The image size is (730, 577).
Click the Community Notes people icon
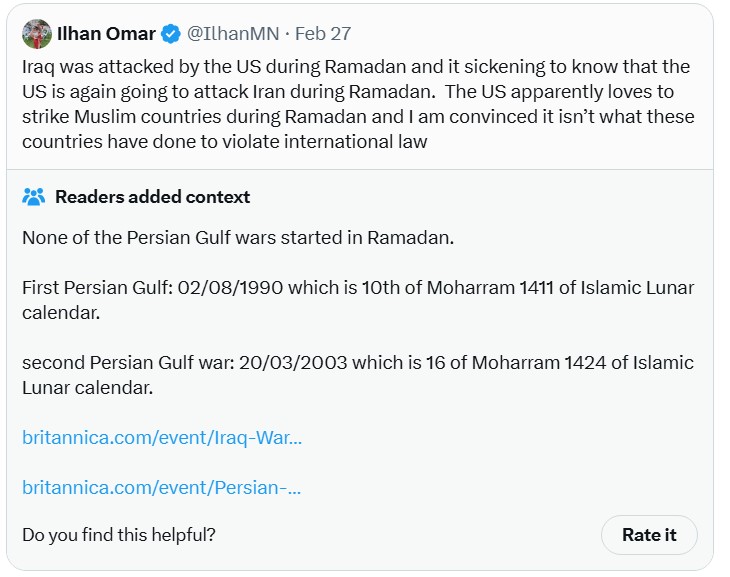34,197
